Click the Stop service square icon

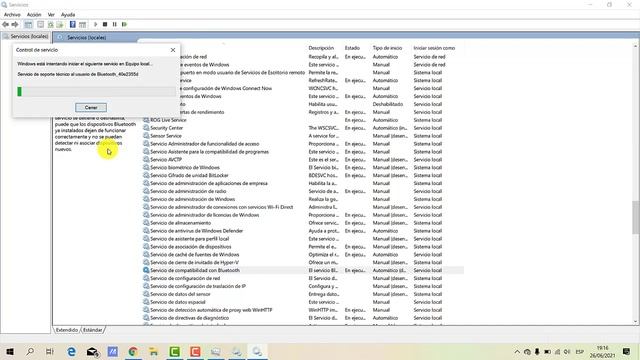coord(105,24)
